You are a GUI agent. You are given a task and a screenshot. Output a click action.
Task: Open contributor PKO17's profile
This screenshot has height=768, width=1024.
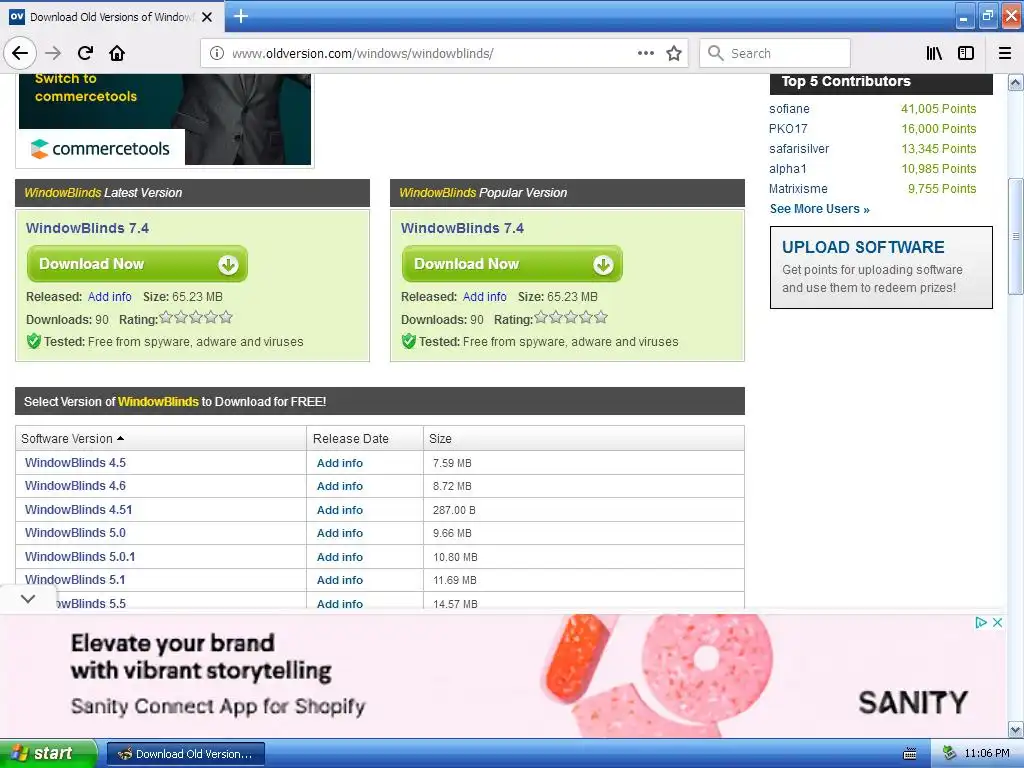[788, 129]
